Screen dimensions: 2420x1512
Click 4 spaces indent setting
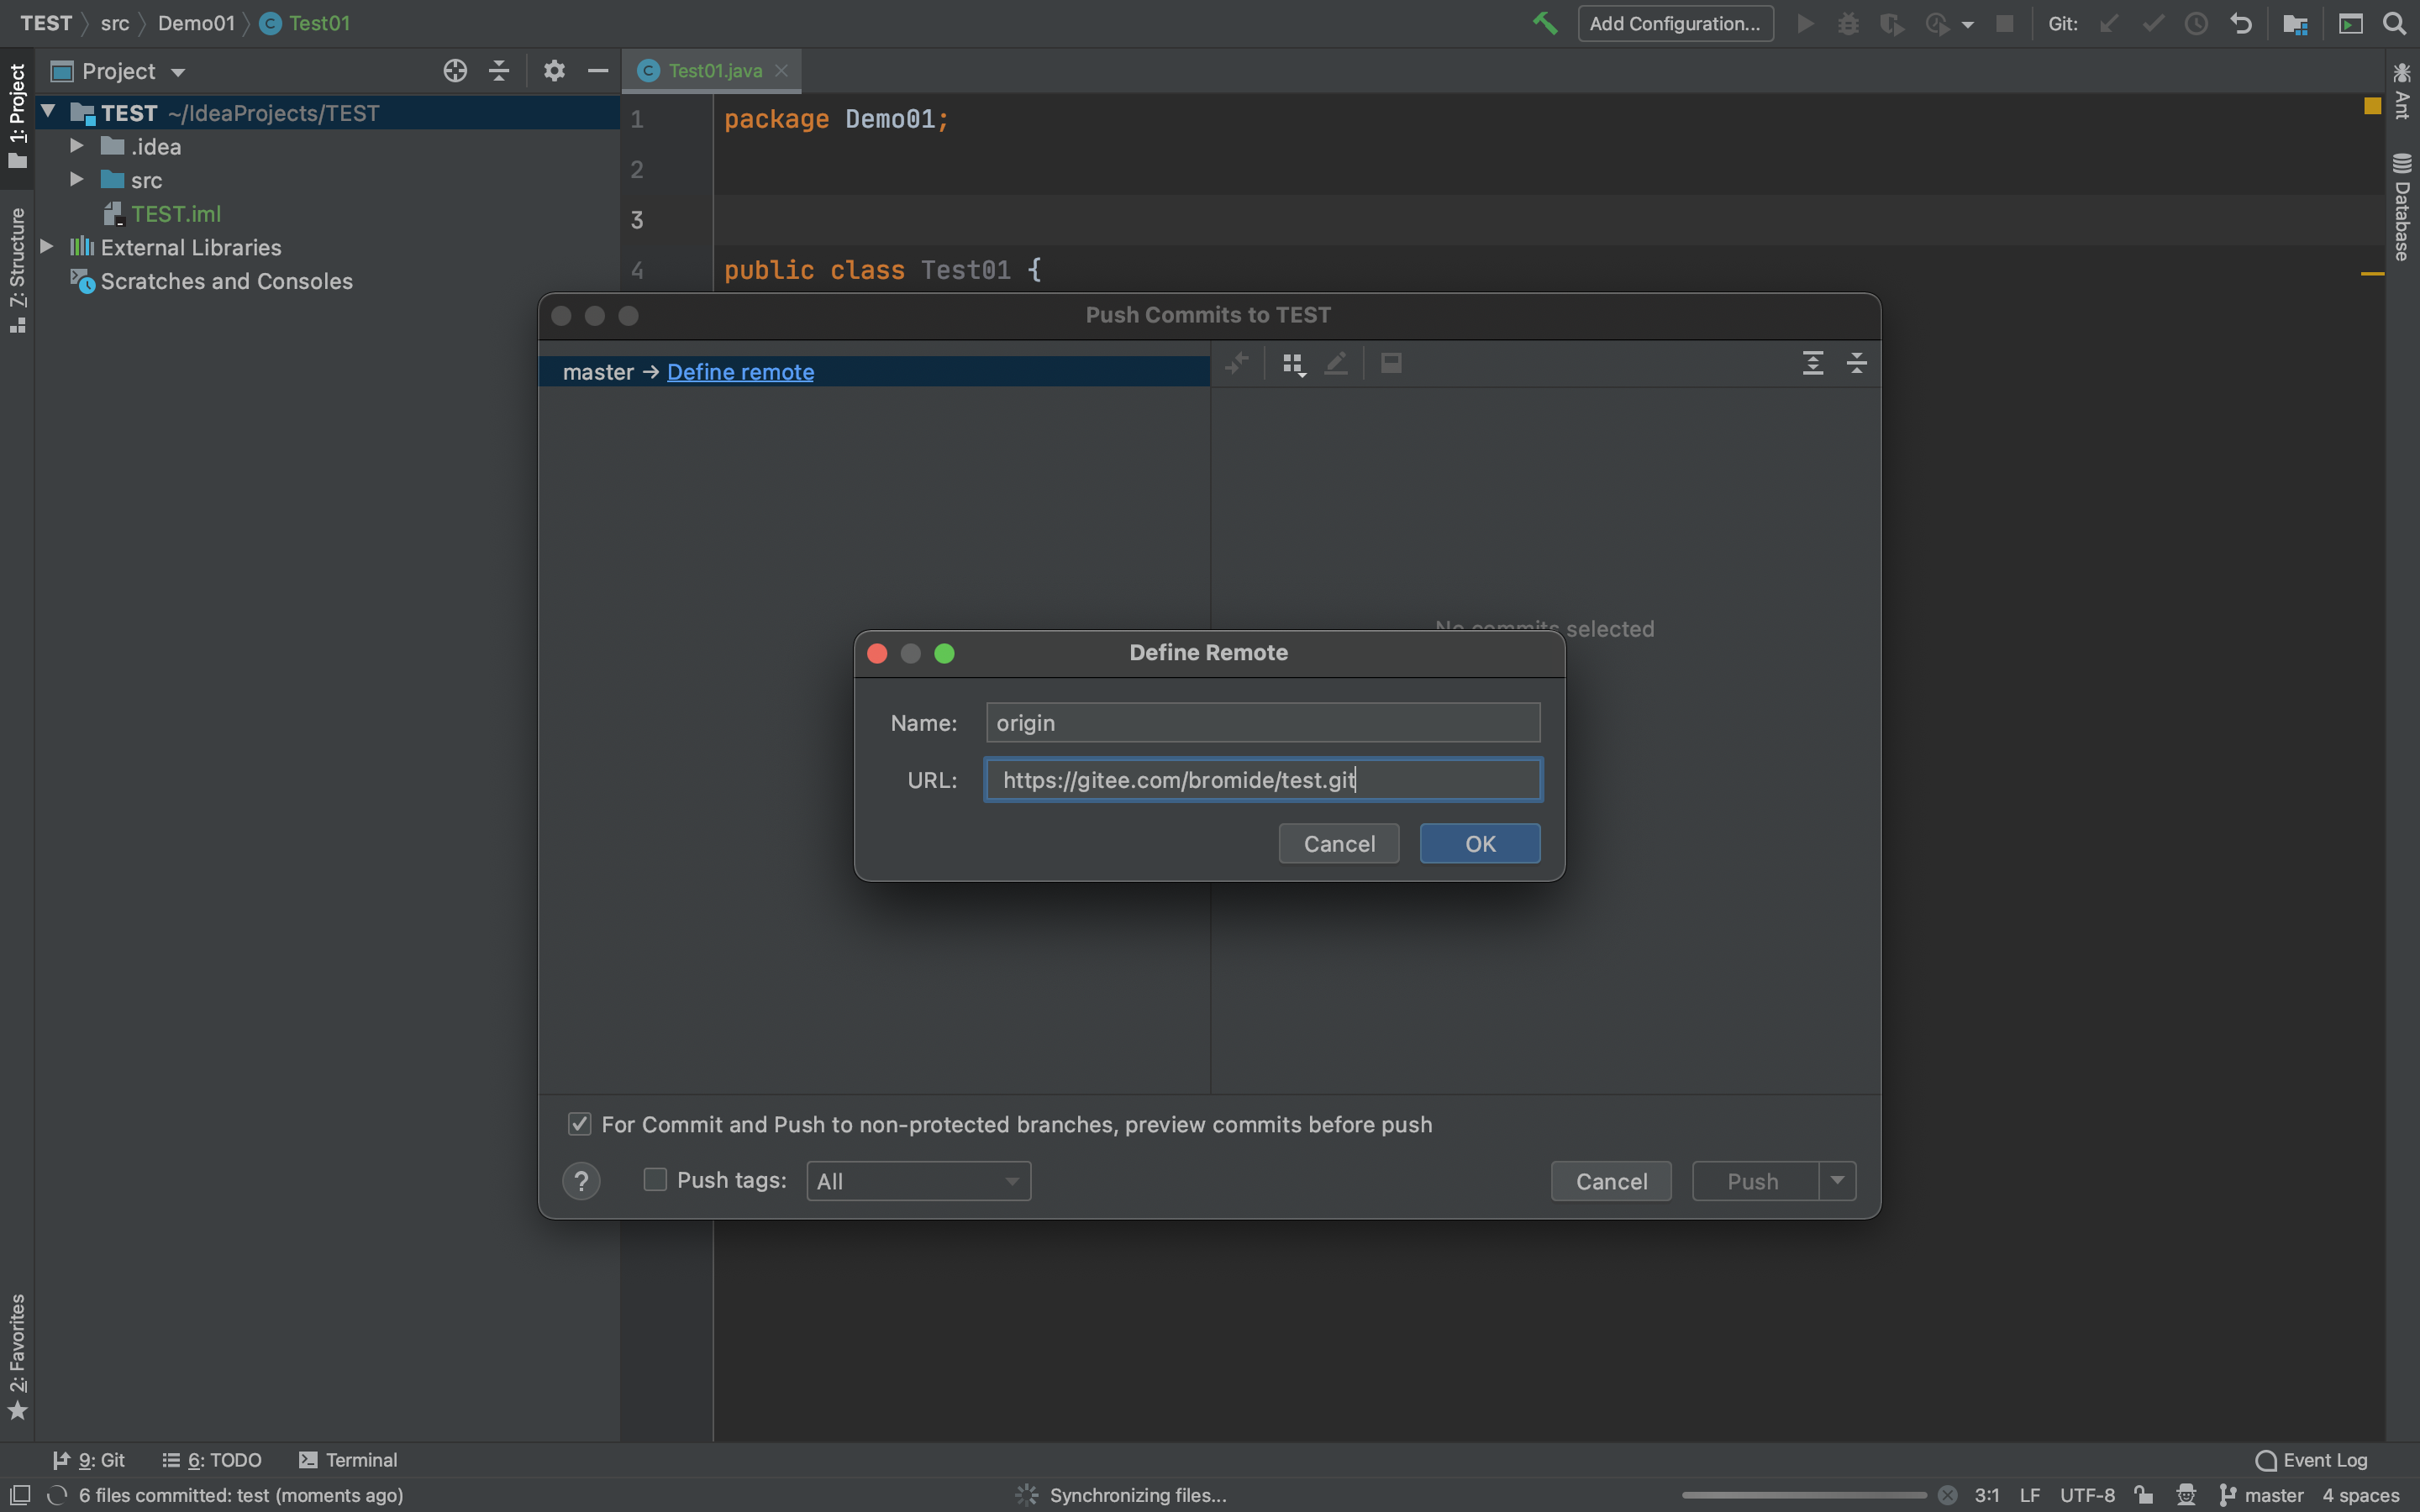[x=2360, y=1495]
